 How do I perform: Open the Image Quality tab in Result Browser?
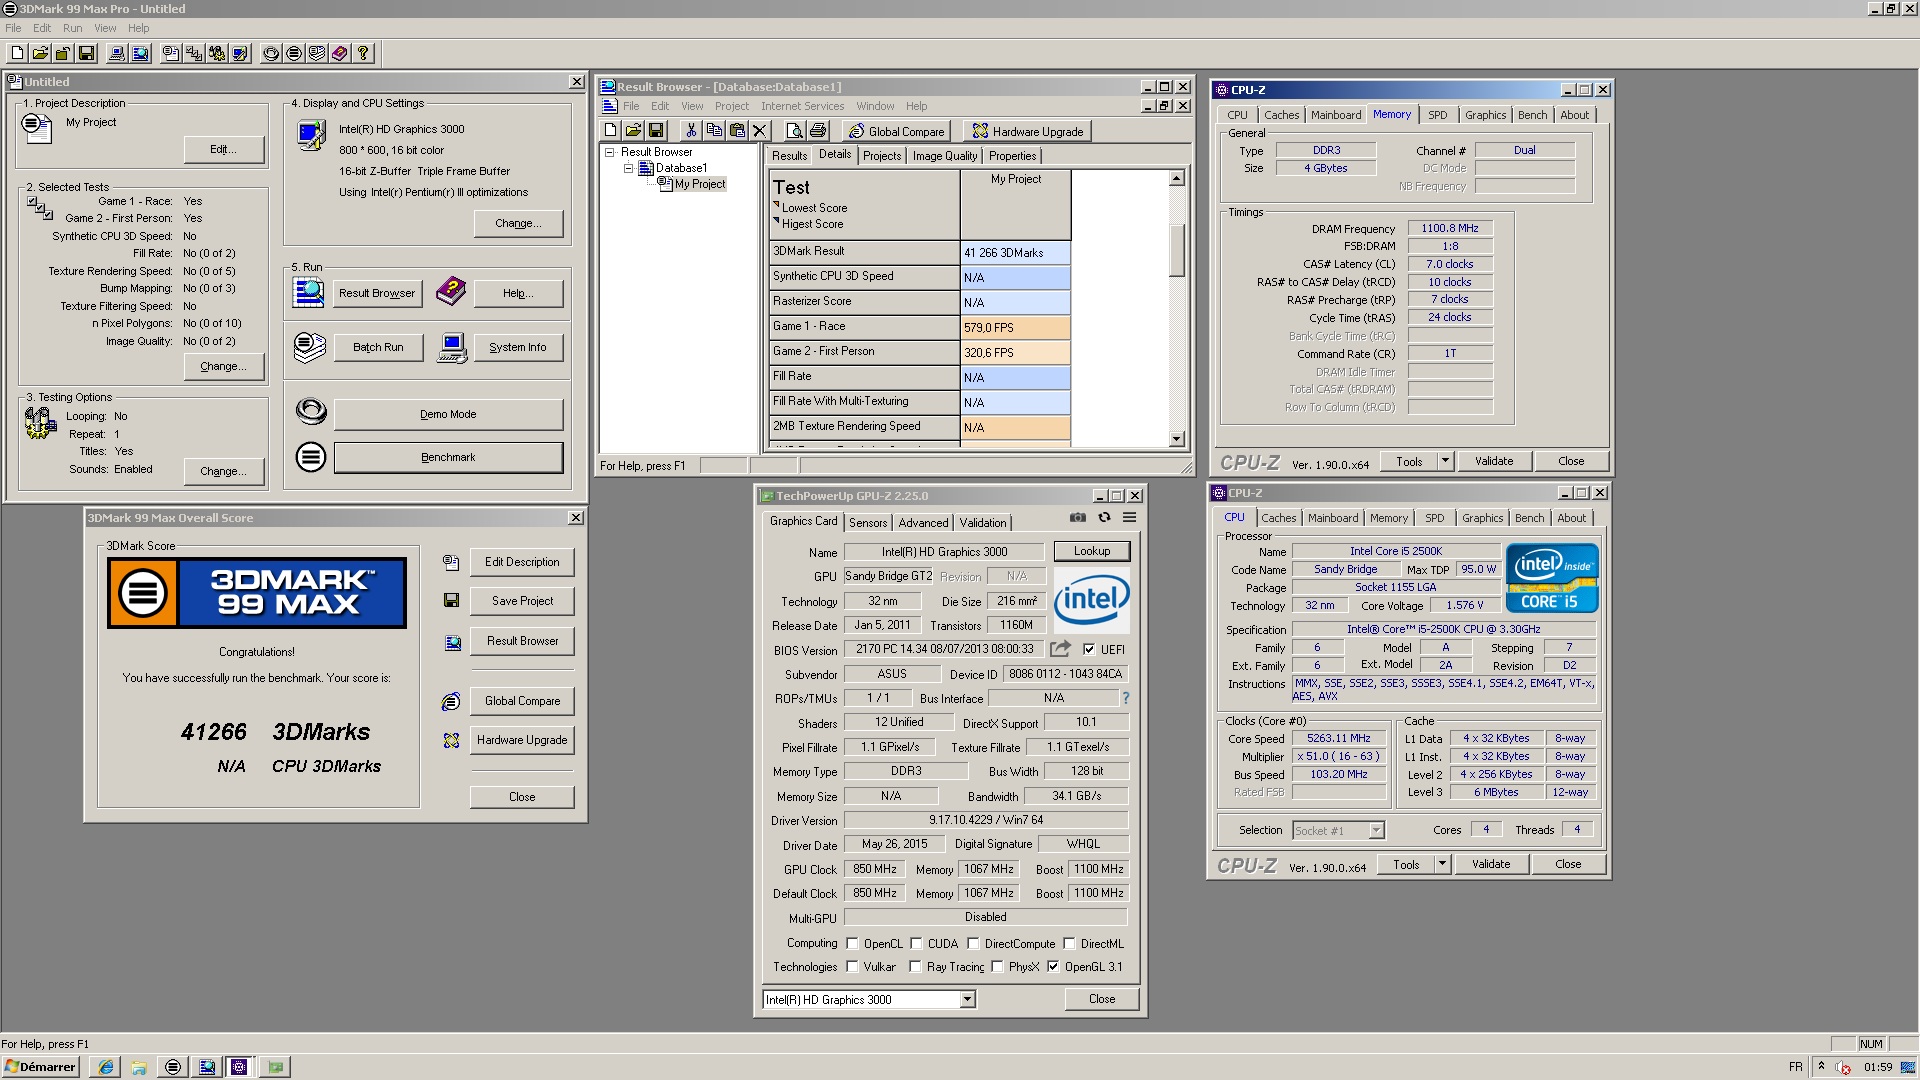click(944, 156)
